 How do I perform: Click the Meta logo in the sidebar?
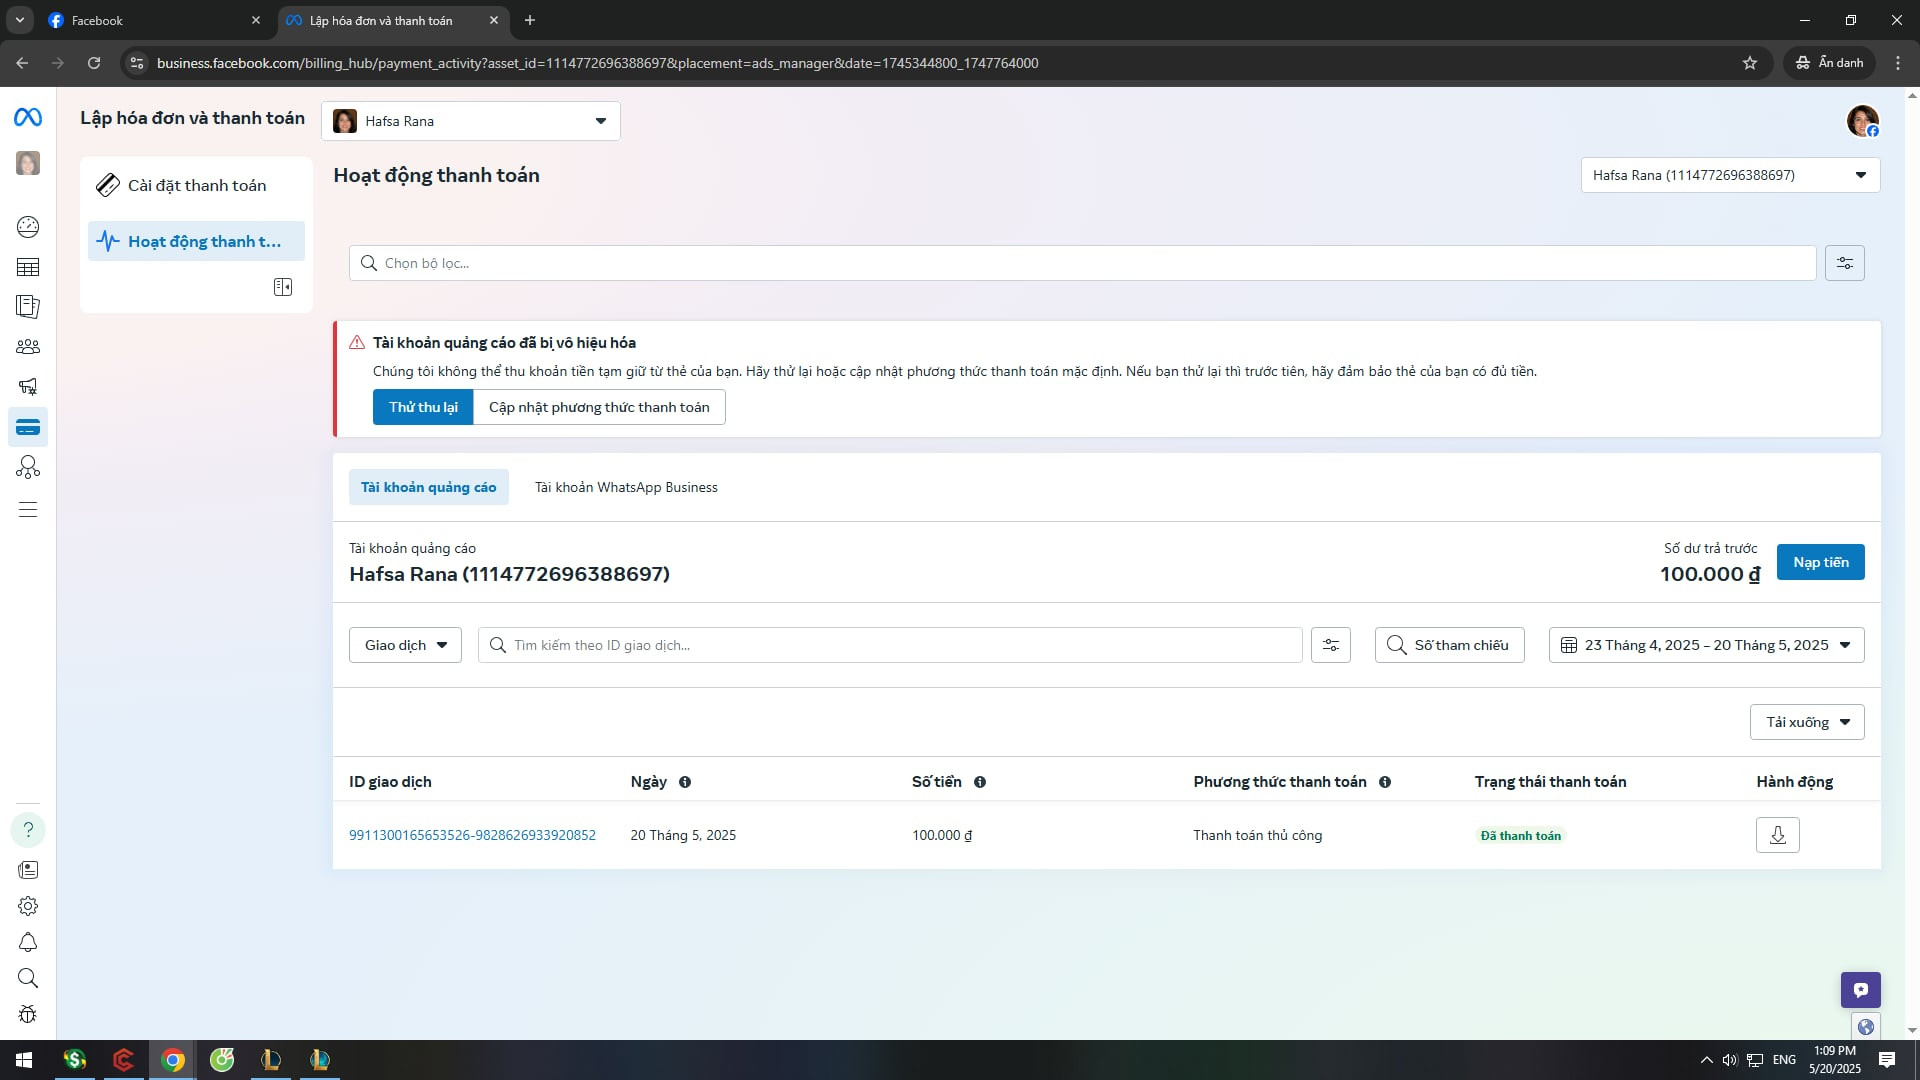28,118
